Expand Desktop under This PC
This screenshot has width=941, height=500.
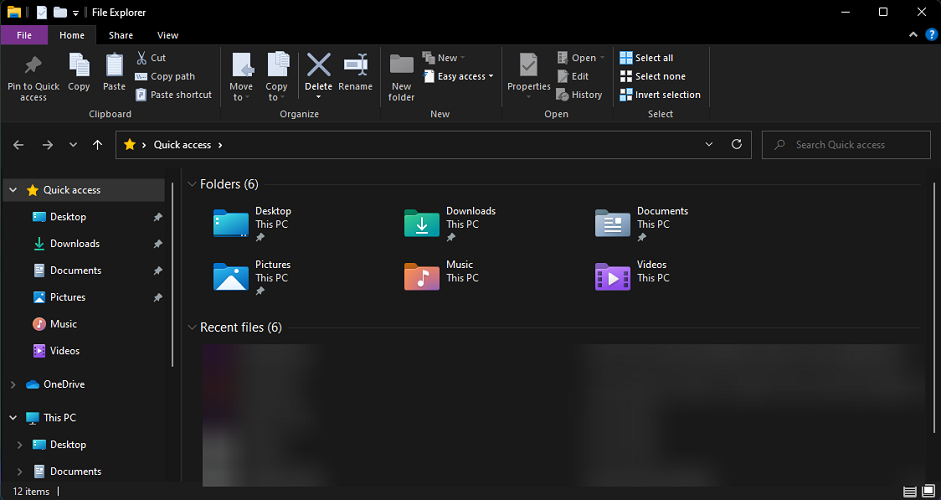[x=20, y=445]
